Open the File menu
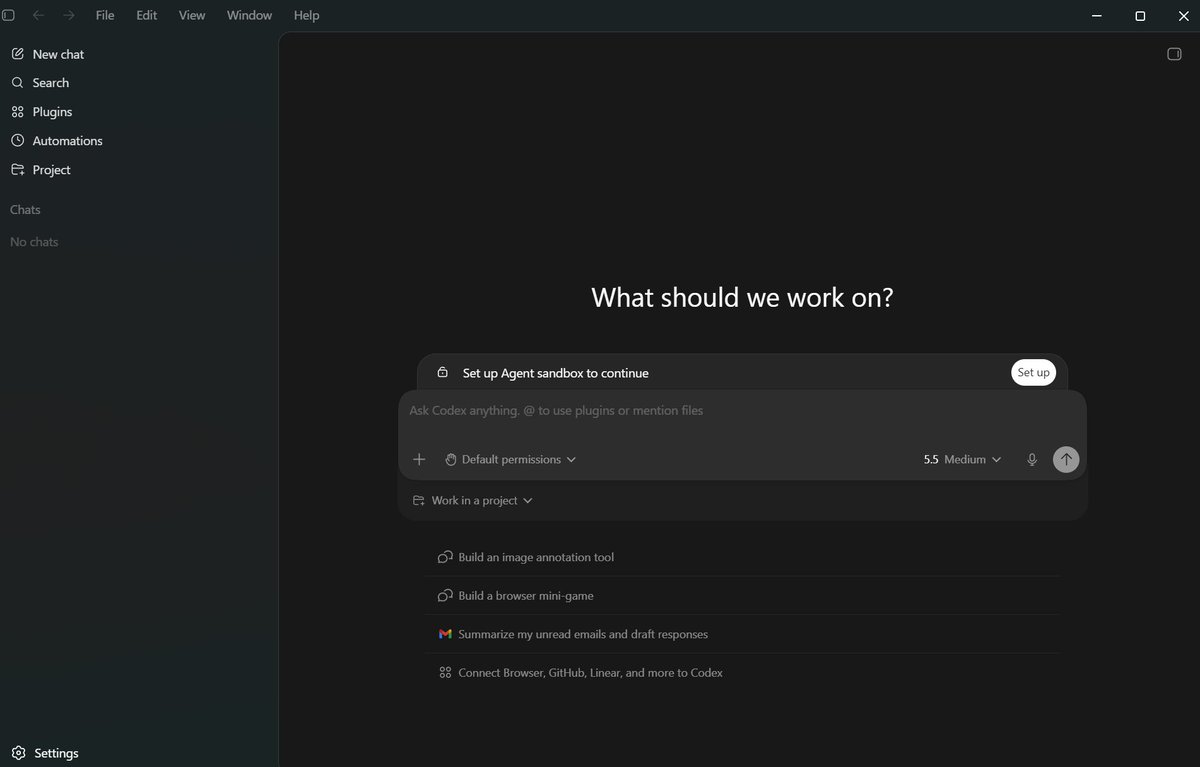The height and width of the screenshot is (767, 1200). (x=105, y=15)
